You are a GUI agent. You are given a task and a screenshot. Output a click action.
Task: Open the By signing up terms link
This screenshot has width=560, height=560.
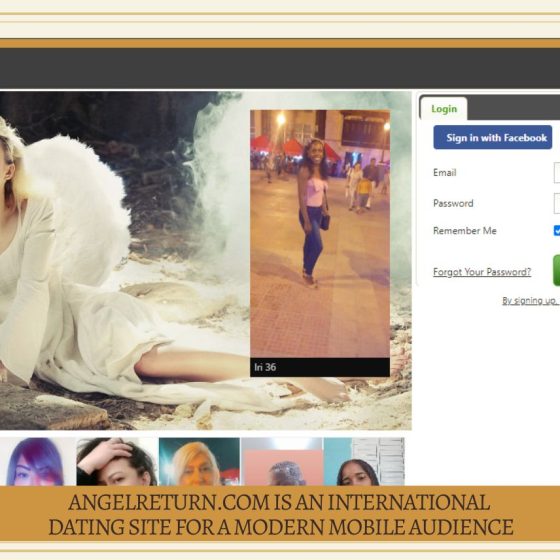(531, 301)
